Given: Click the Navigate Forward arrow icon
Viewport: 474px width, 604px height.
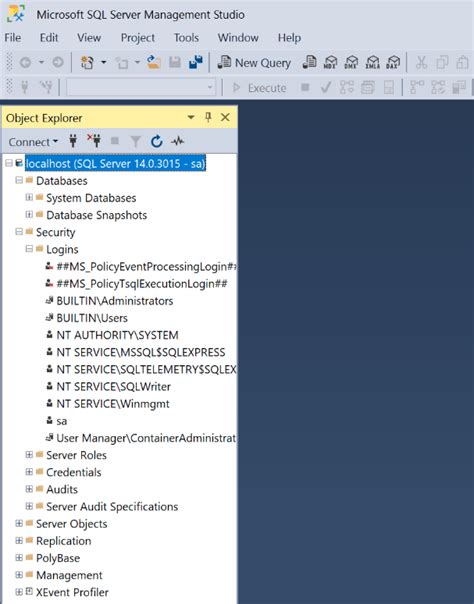Looking at the screenshot, I should coord(58,62).
